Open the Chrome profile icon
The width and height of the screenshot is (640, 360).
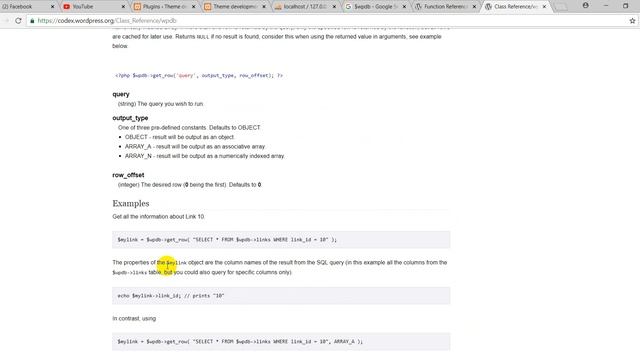point(586,6)
